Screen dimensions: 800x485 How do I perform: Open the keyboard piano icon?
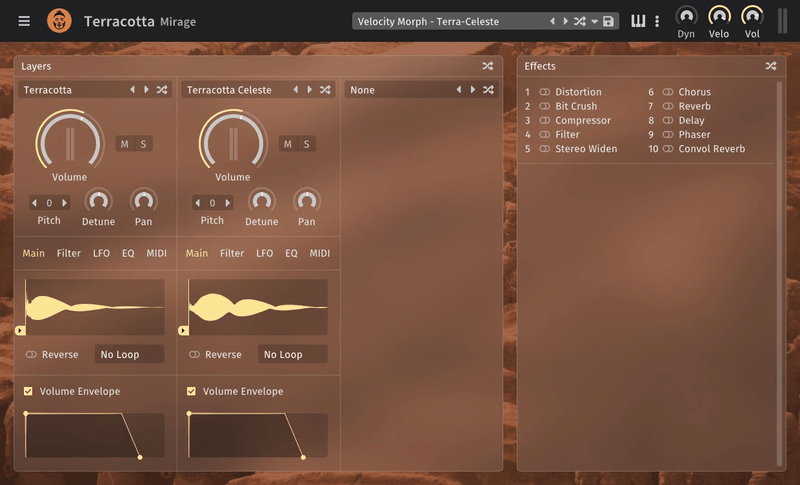point(638,21)
